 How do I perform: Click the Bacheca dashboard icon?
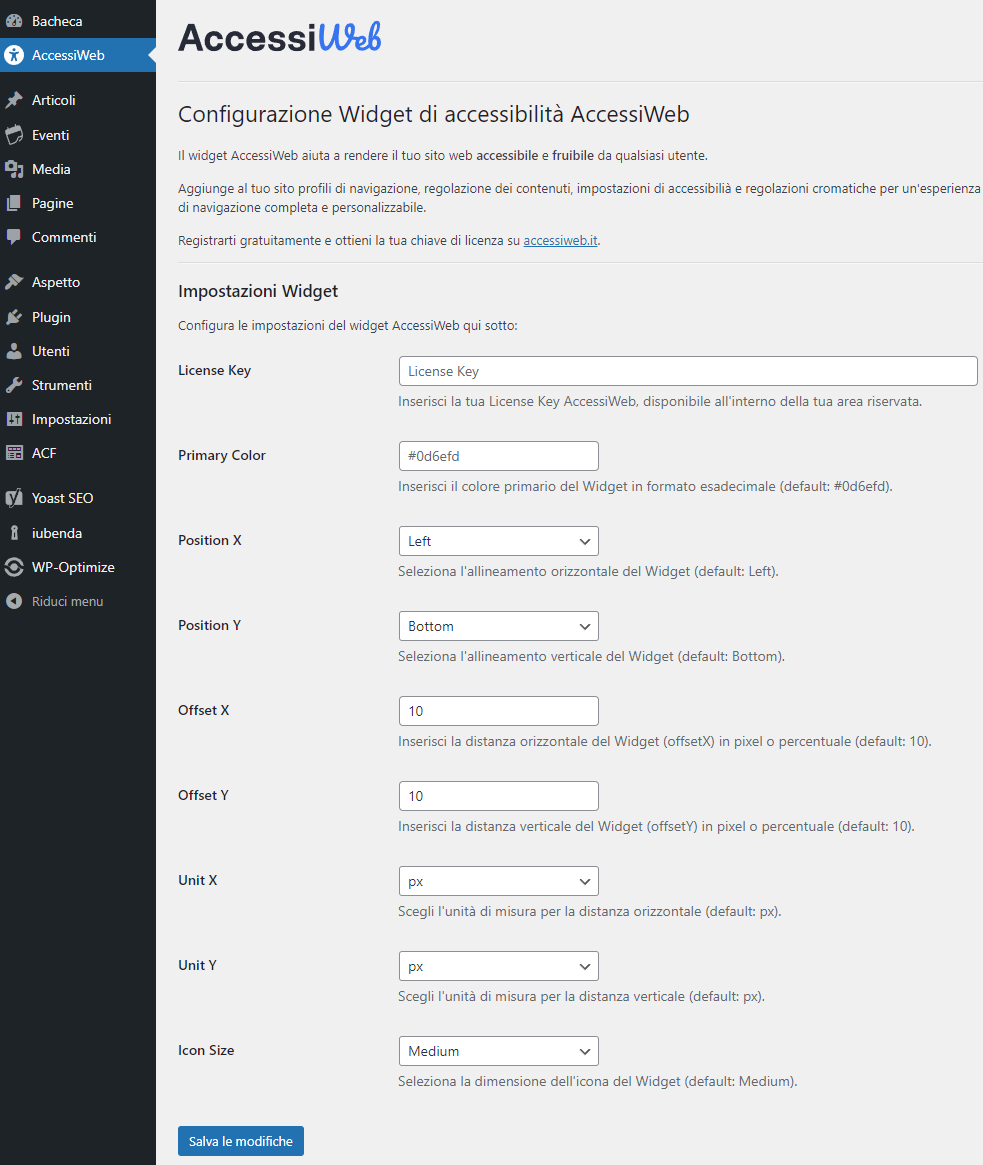[x=14, y=21]
